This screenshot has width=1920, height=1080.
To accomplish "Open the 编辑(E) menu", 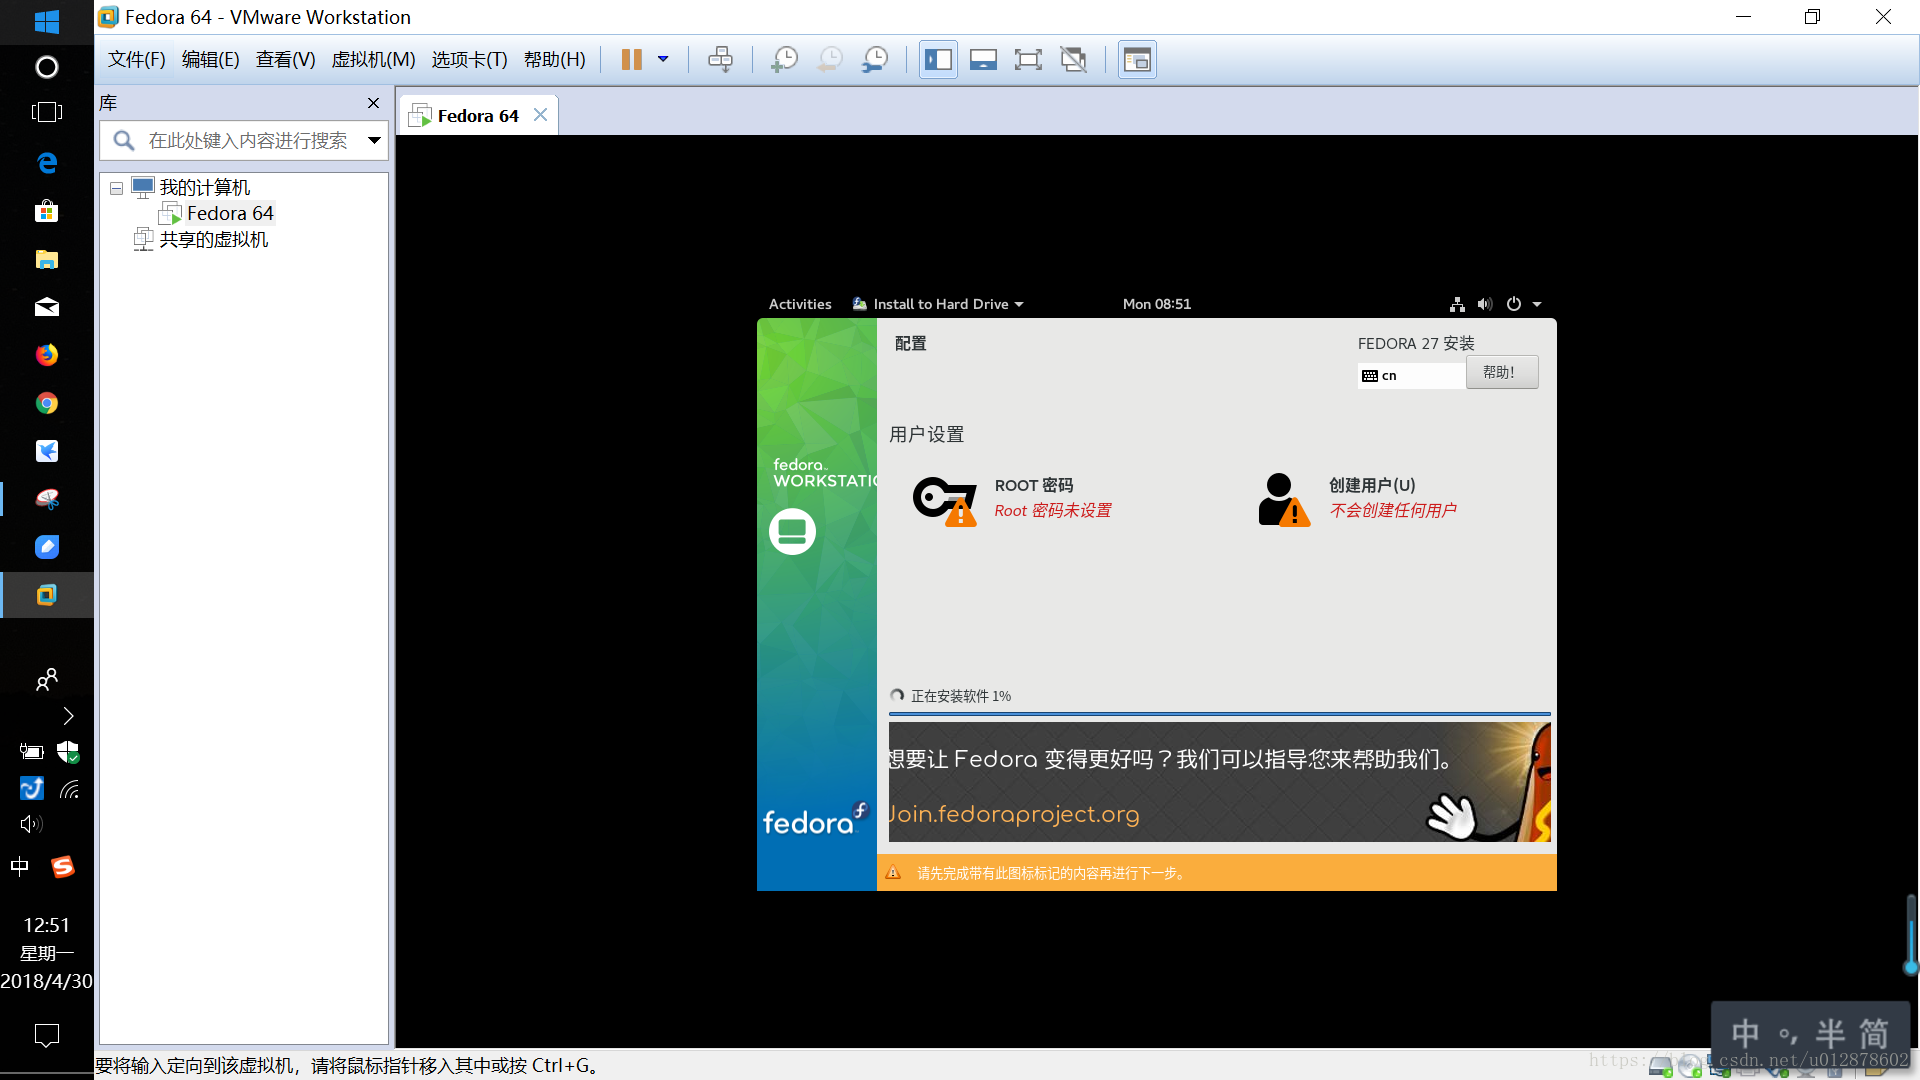I will point(211,60).
